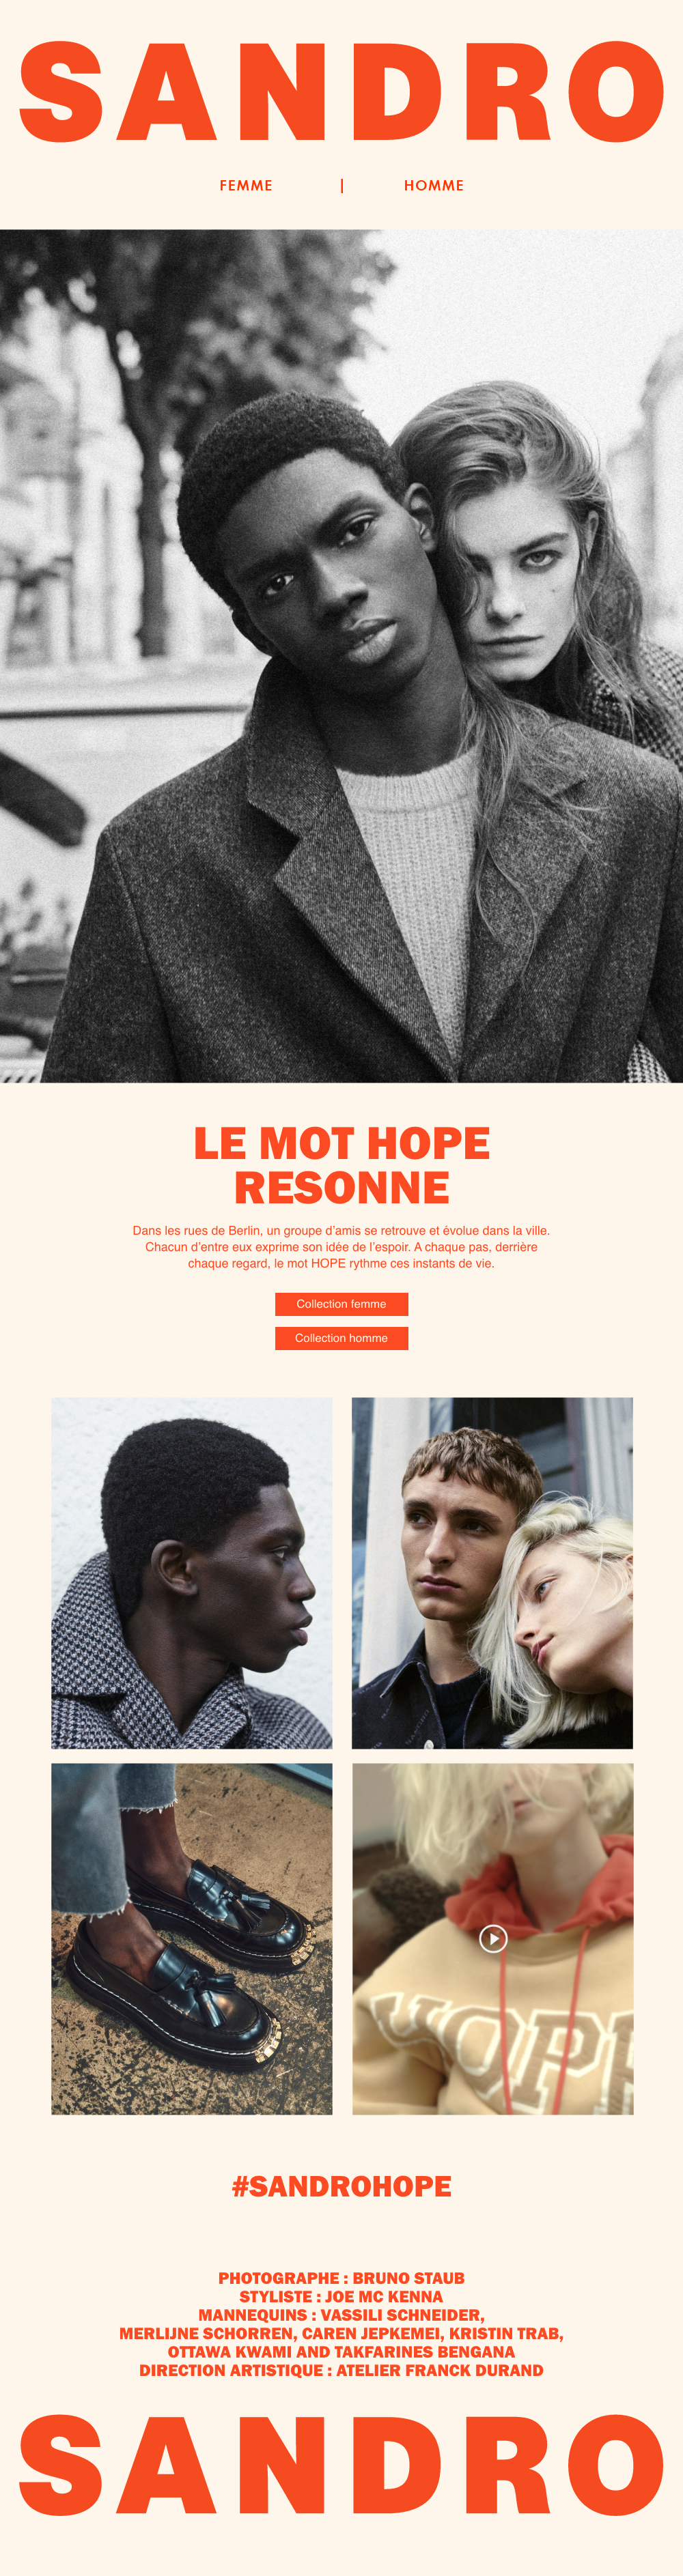Image resolution: width=683 pixels, height=2576 pixels.
Task: Open the FEMME menu link
Action: (x=246, y=185)
